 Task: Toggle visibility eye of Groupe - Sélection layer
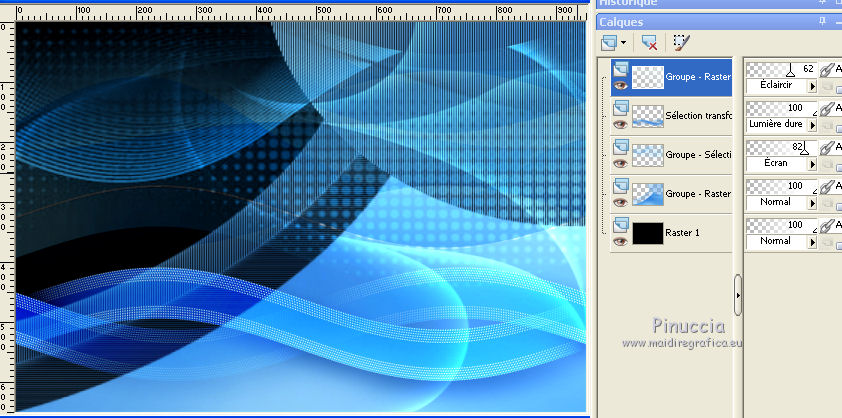pos(621,163)
